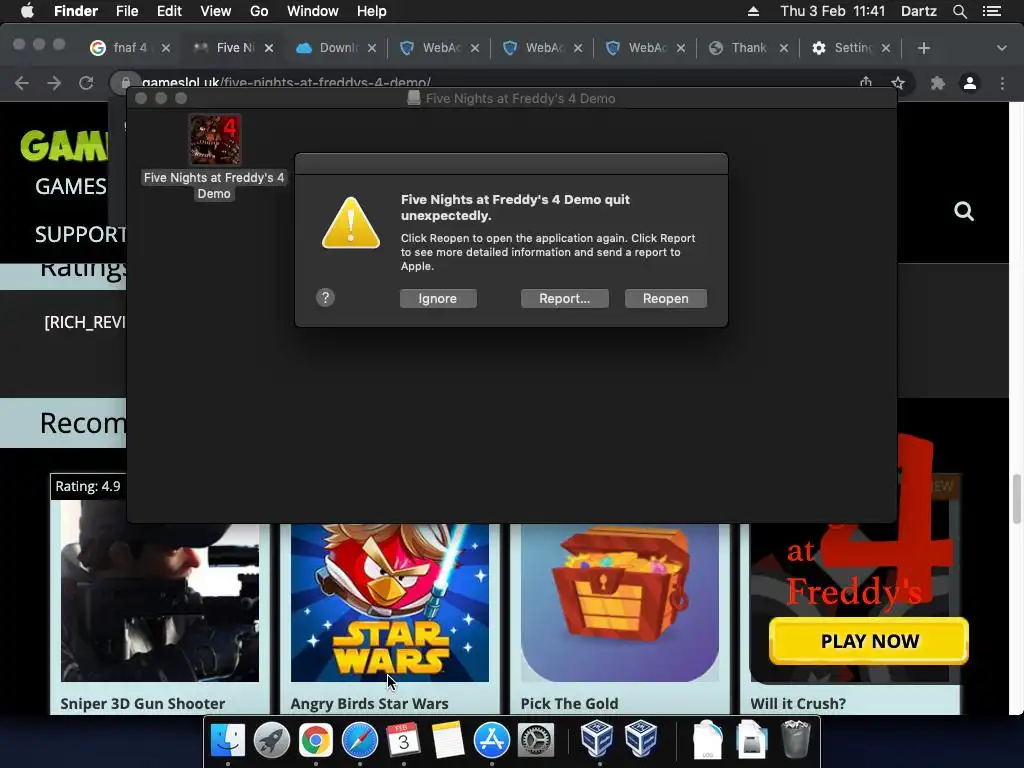Open the Chrome three-dot menu
The image size is (1024, 768).
coord(1002,83)
